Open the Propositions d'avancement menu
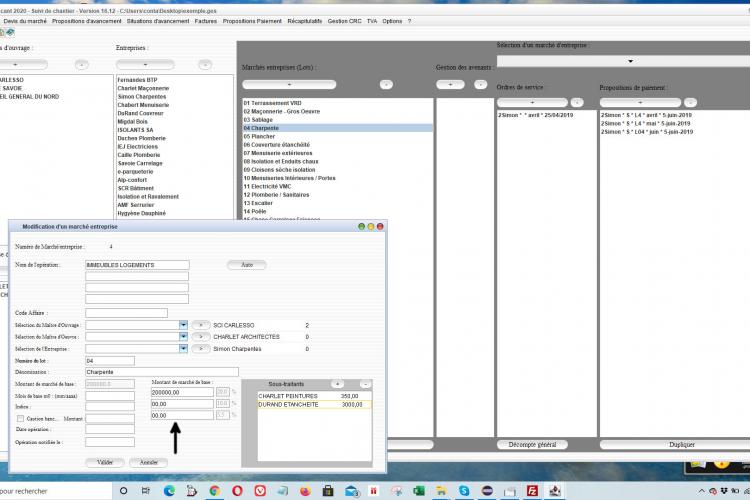Image resolution: width=750 pixels, height=500 pixels. point(87,21)
